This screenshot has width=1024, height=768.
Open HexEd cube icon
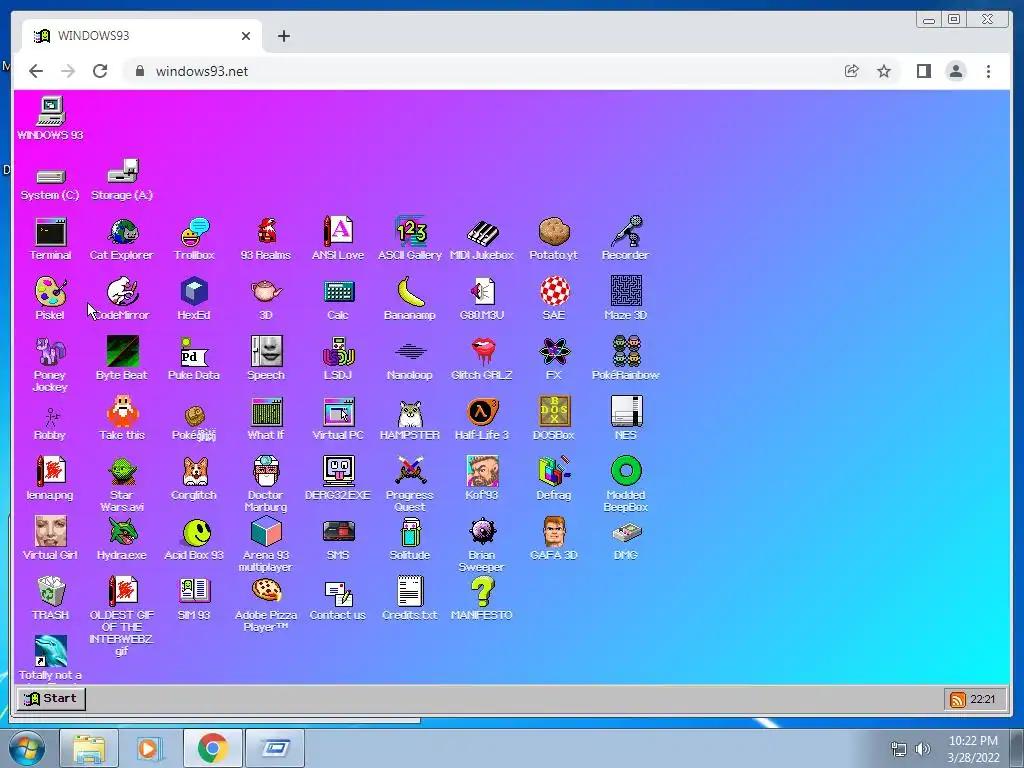194,298
